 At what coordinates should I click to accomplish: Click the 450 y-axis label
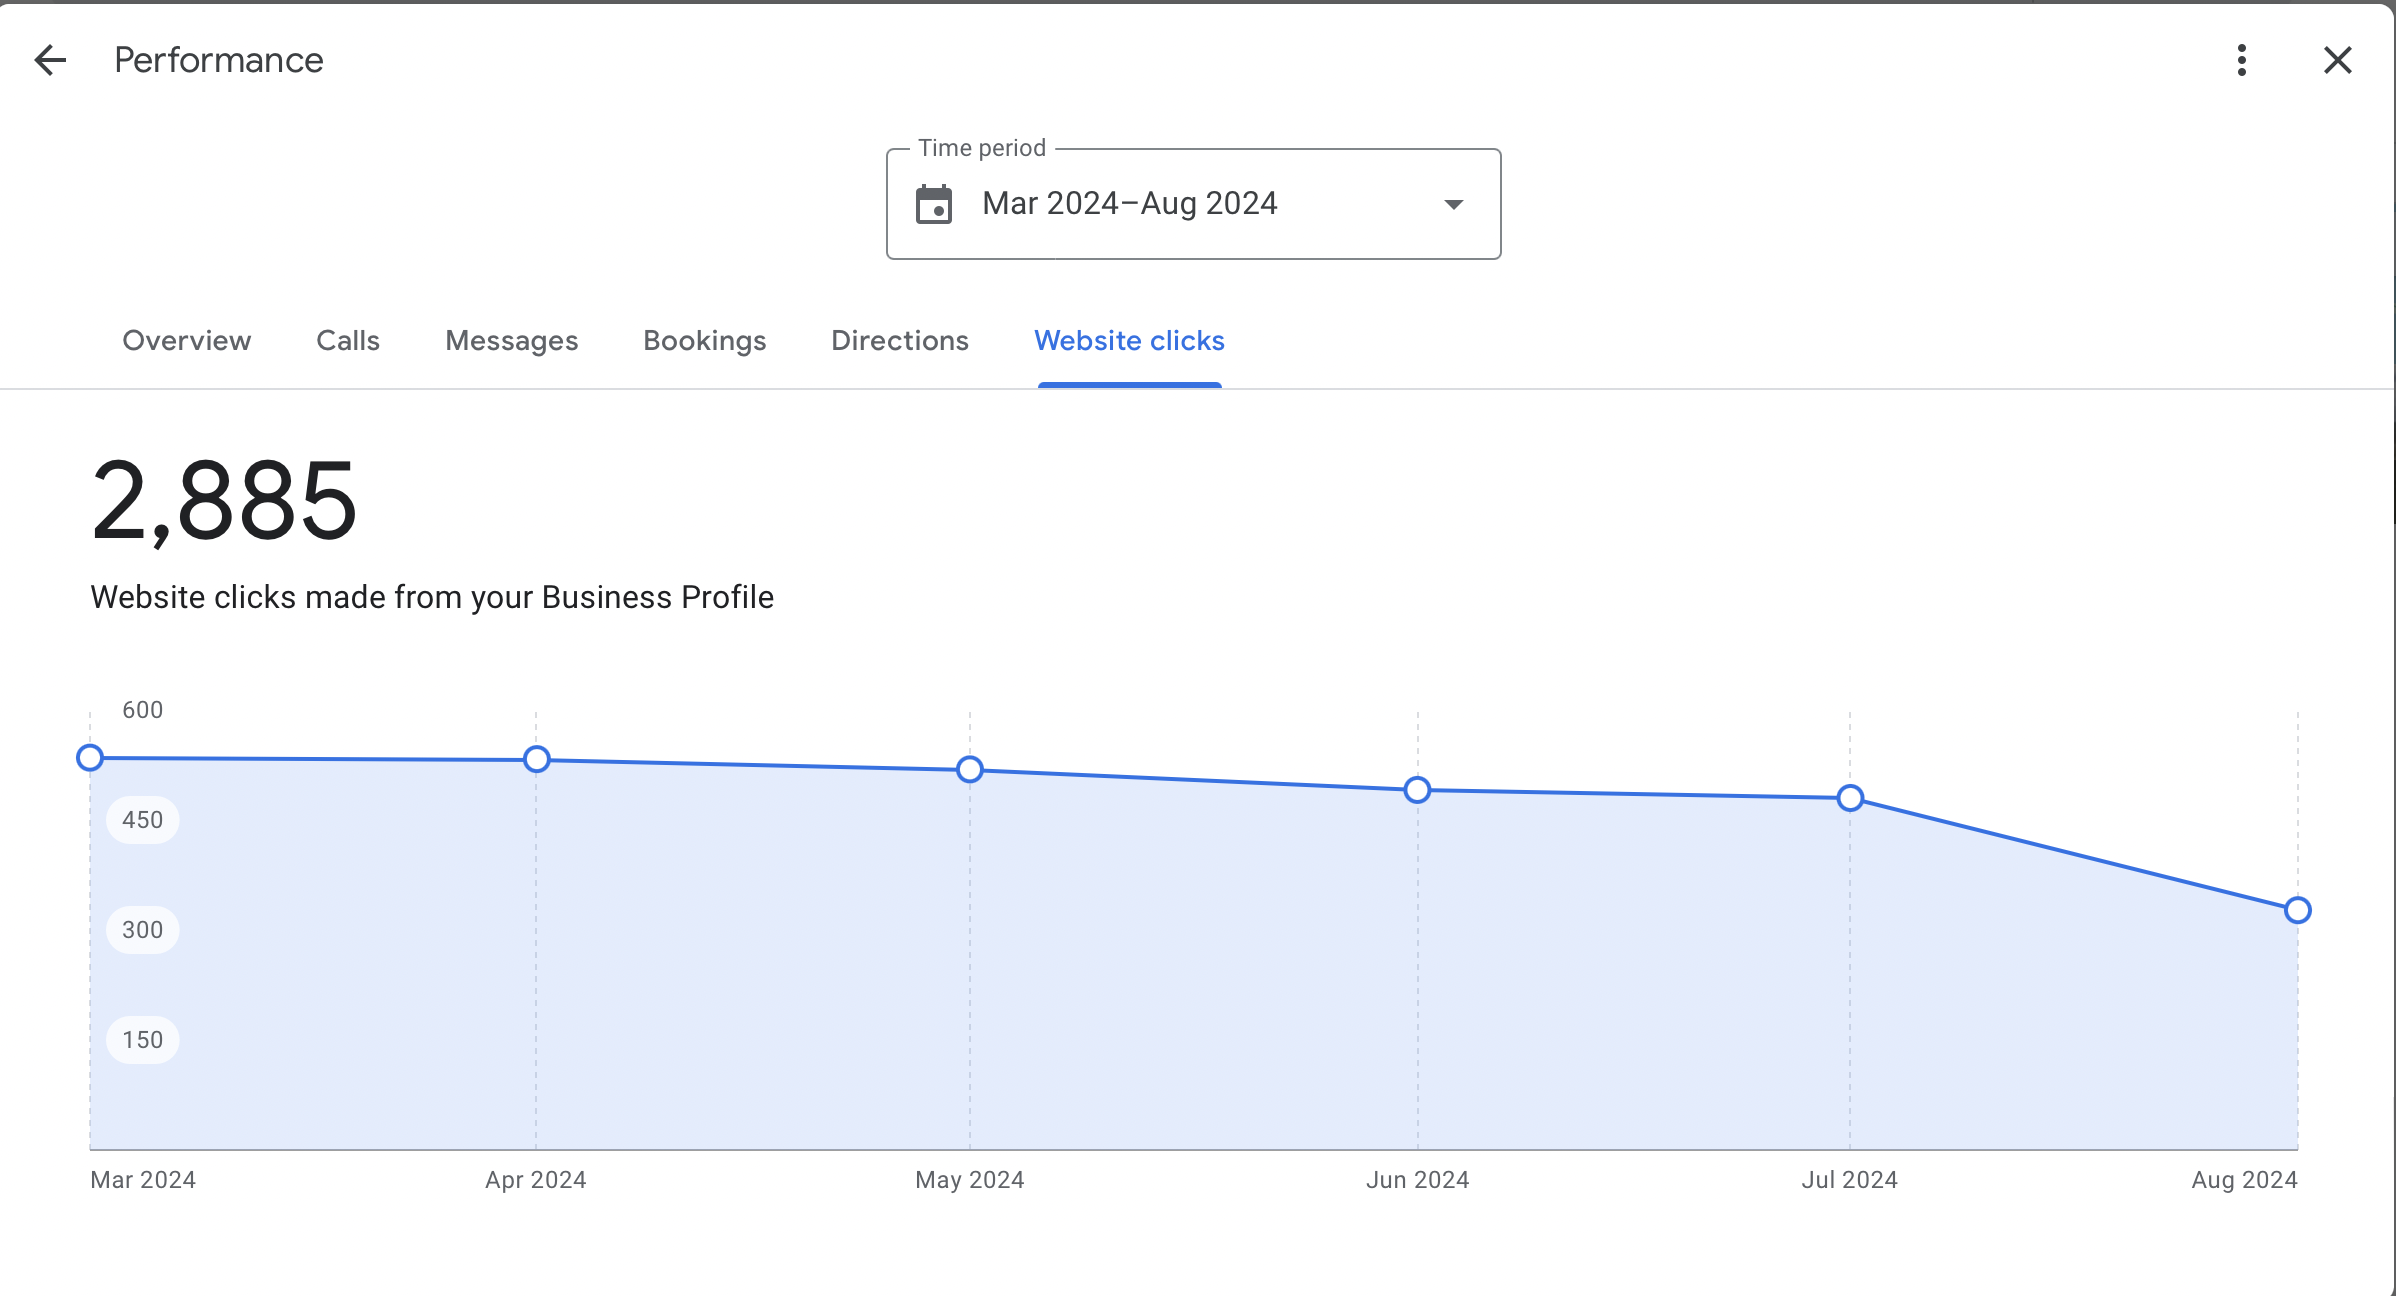tap(142, 820)
